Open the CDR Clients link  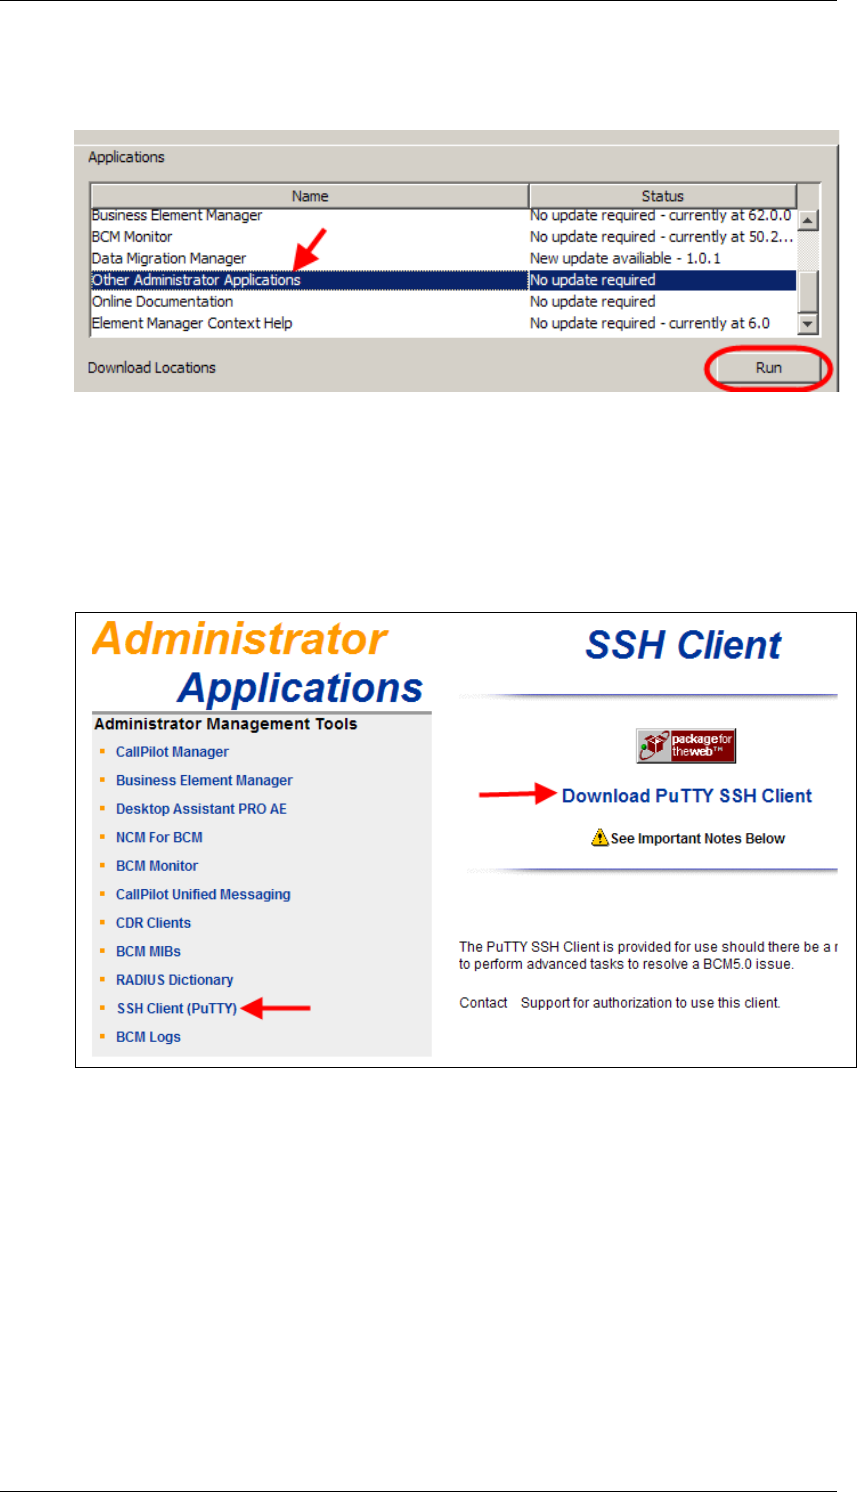(x=153, y=923)
